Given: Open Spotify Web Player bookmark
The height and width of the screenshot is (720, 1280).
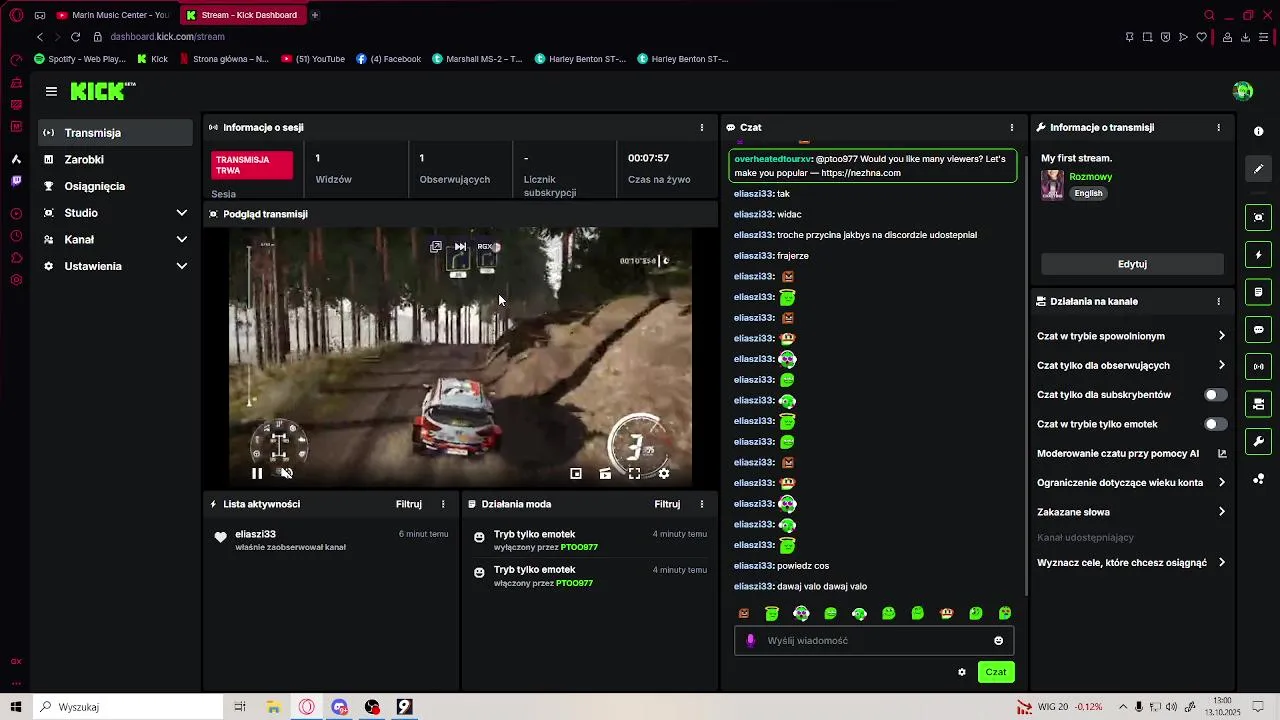Looking at the screenshot, I should click(80, 59).
